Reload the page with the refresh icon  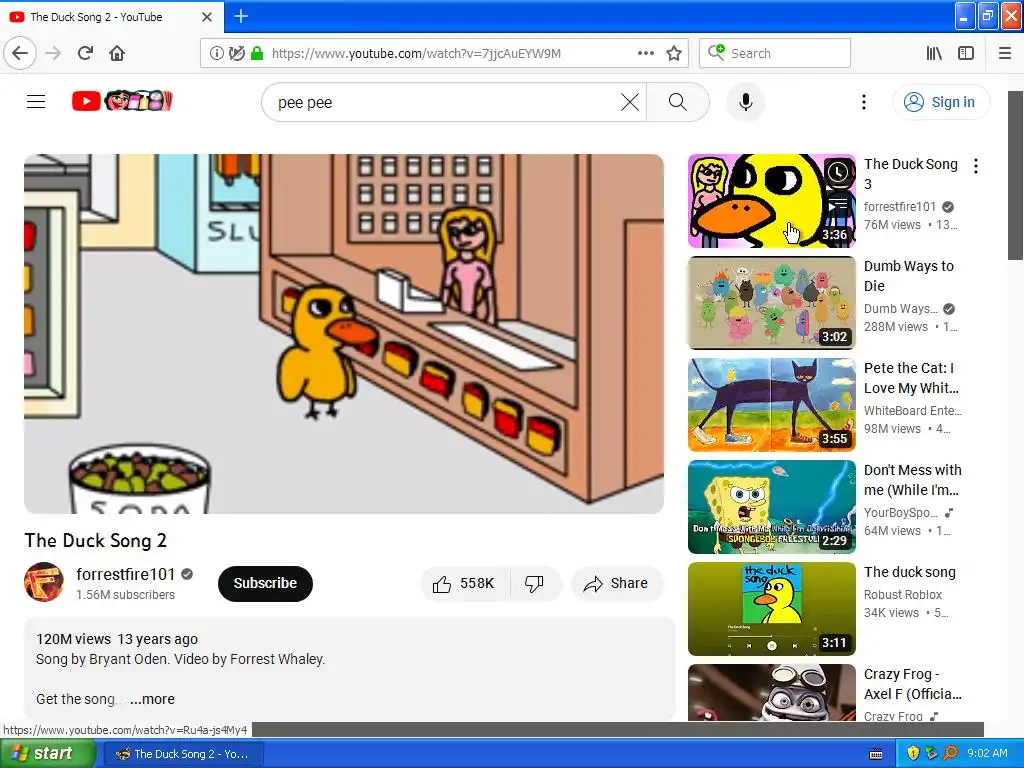tap(85, 53)
